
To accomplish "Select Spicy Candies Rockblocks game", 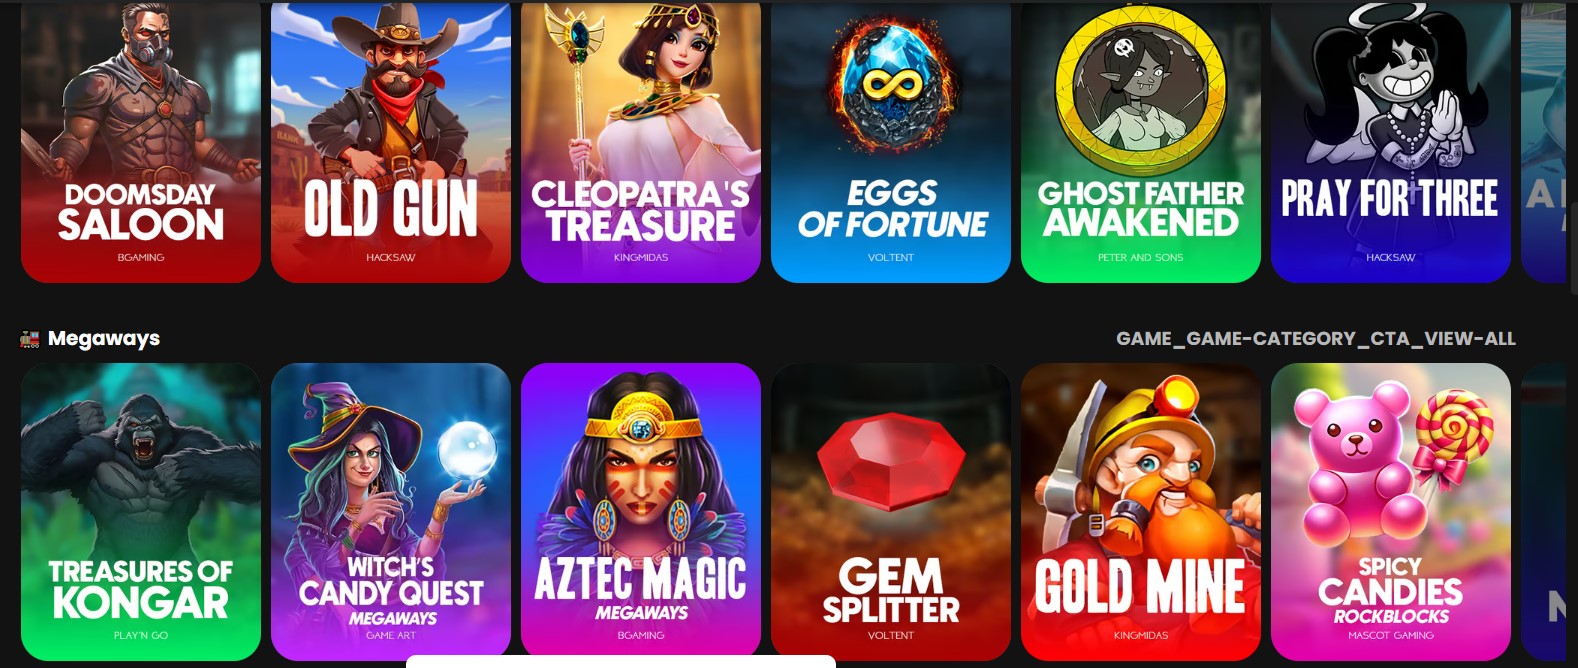I will (1391, 511).
